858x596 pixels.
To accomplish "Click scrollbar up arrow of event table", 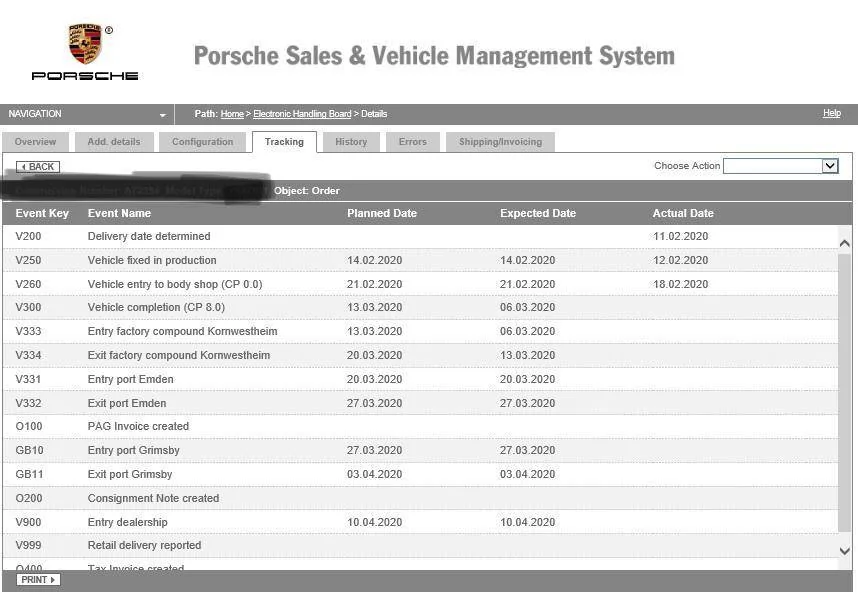I will coord(845,244).
